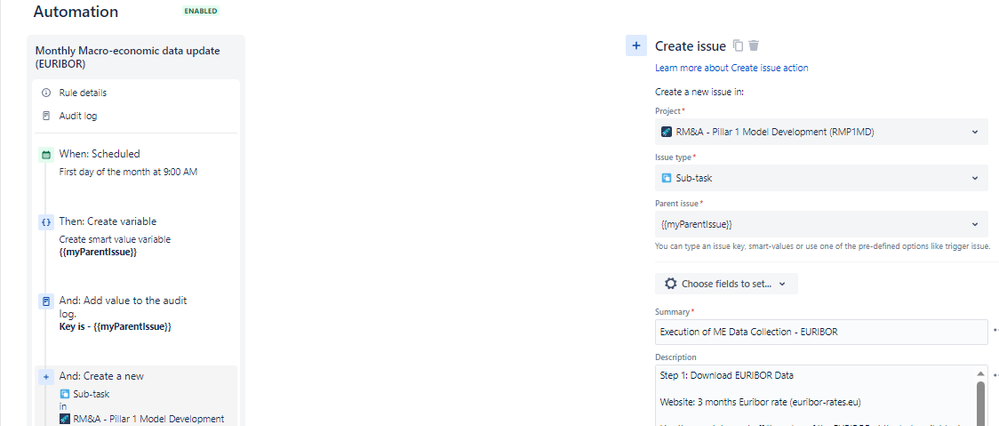999x426 pixels.
Task: Delete the Create issue action via trash icon
Action: coord(754,46)
